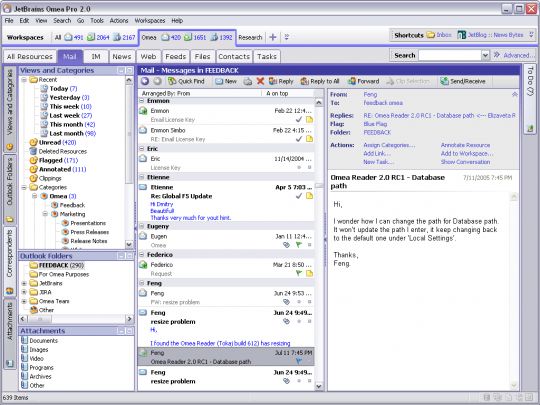
Task: Click Assign Categories action link
Action: pos(389,145)
